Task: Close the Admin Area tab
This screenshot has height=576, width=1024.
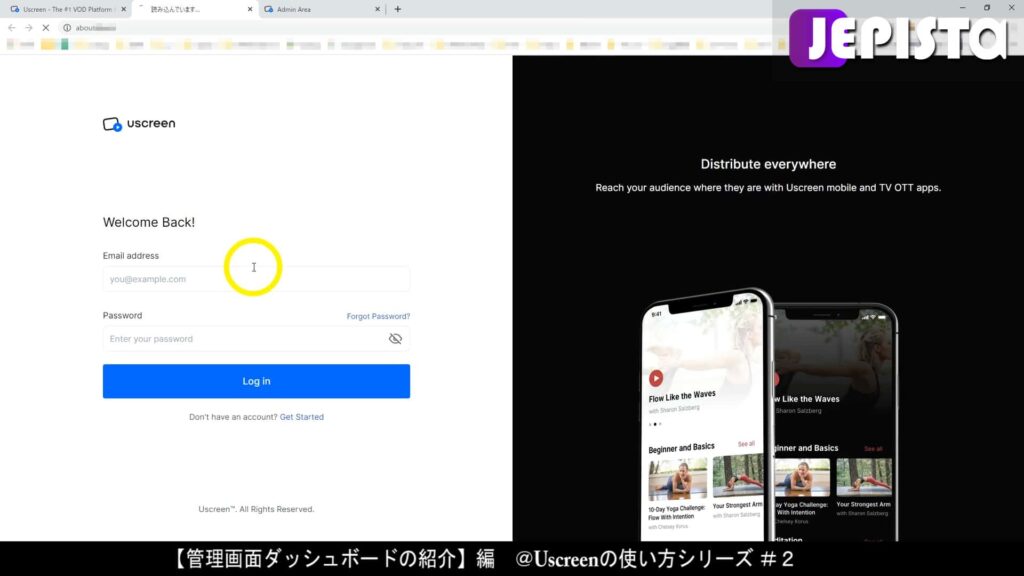Action: tap(377, 9)
